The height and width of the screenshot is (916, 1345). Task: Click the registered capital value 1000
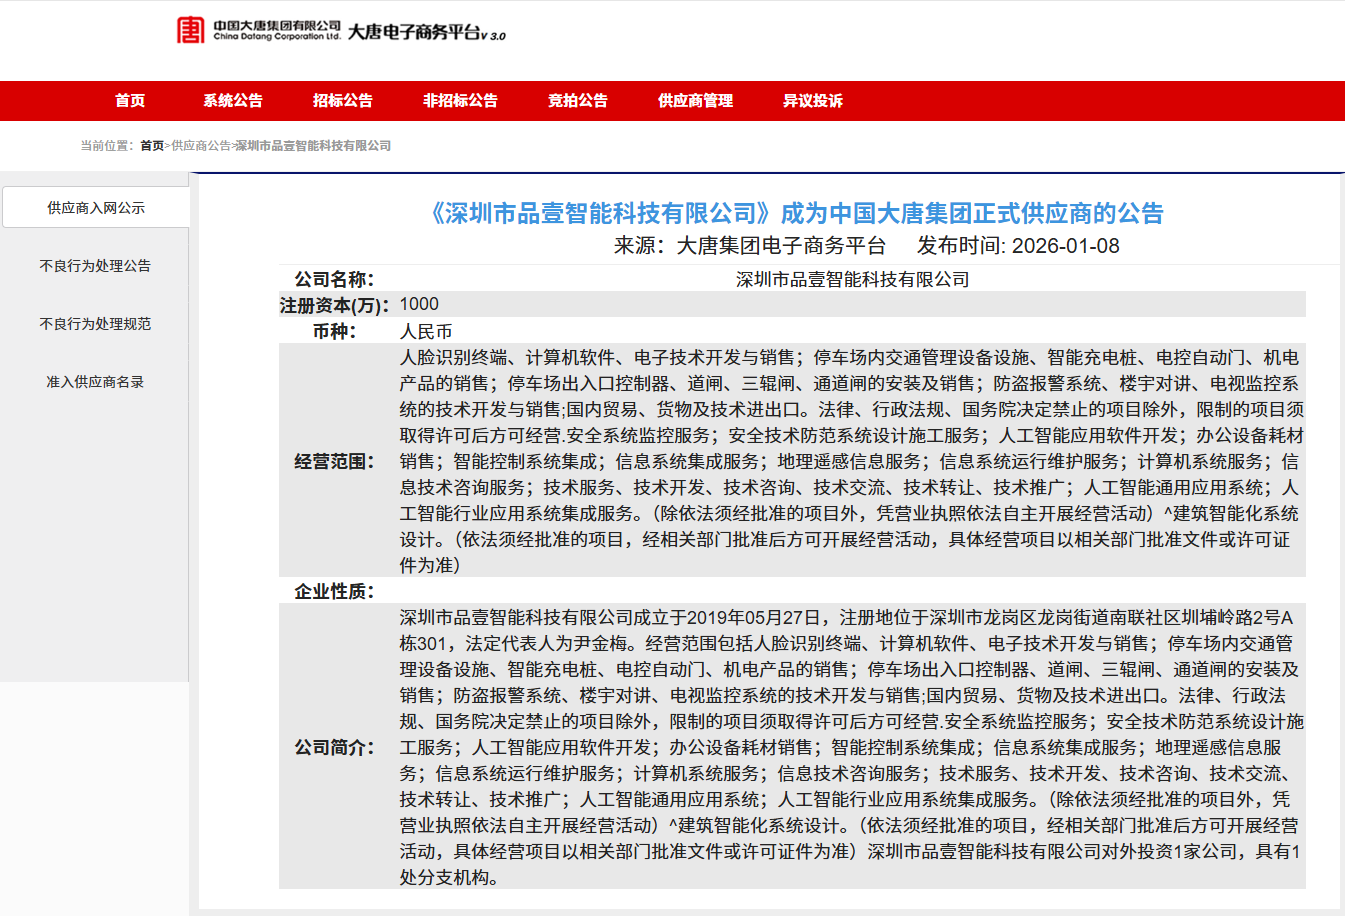click(419, 304)
